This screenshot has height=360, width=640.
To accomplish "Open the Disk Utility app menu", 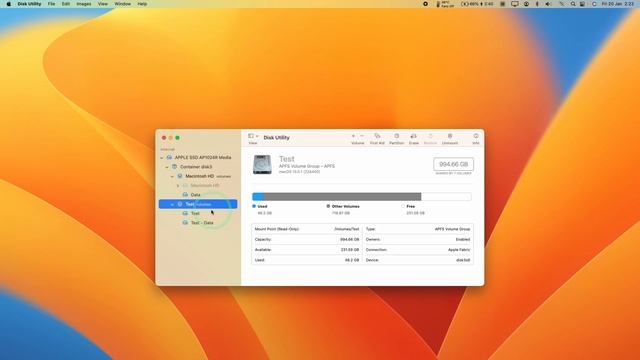I will (29, 4).
